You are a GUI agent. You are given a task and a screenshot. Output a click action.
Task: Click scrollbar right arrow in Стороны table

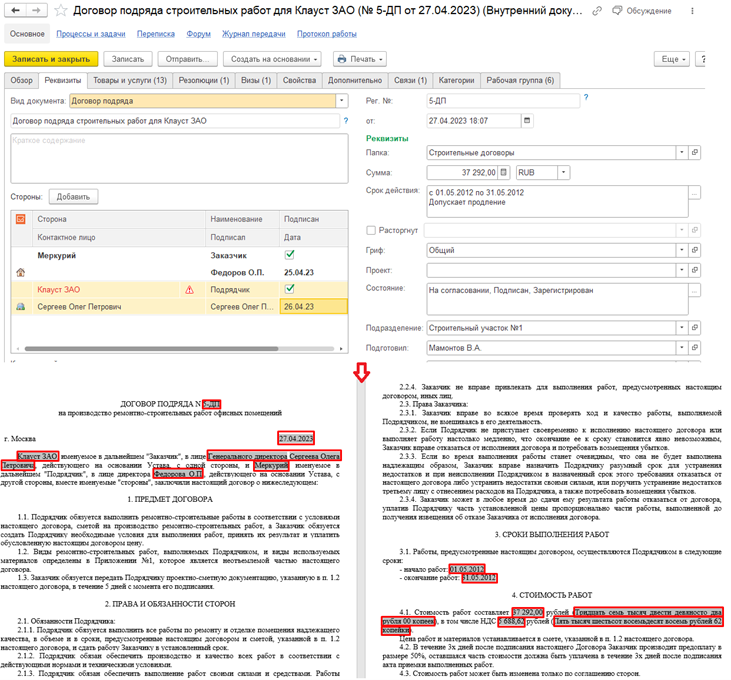click(x=341, y=349)
